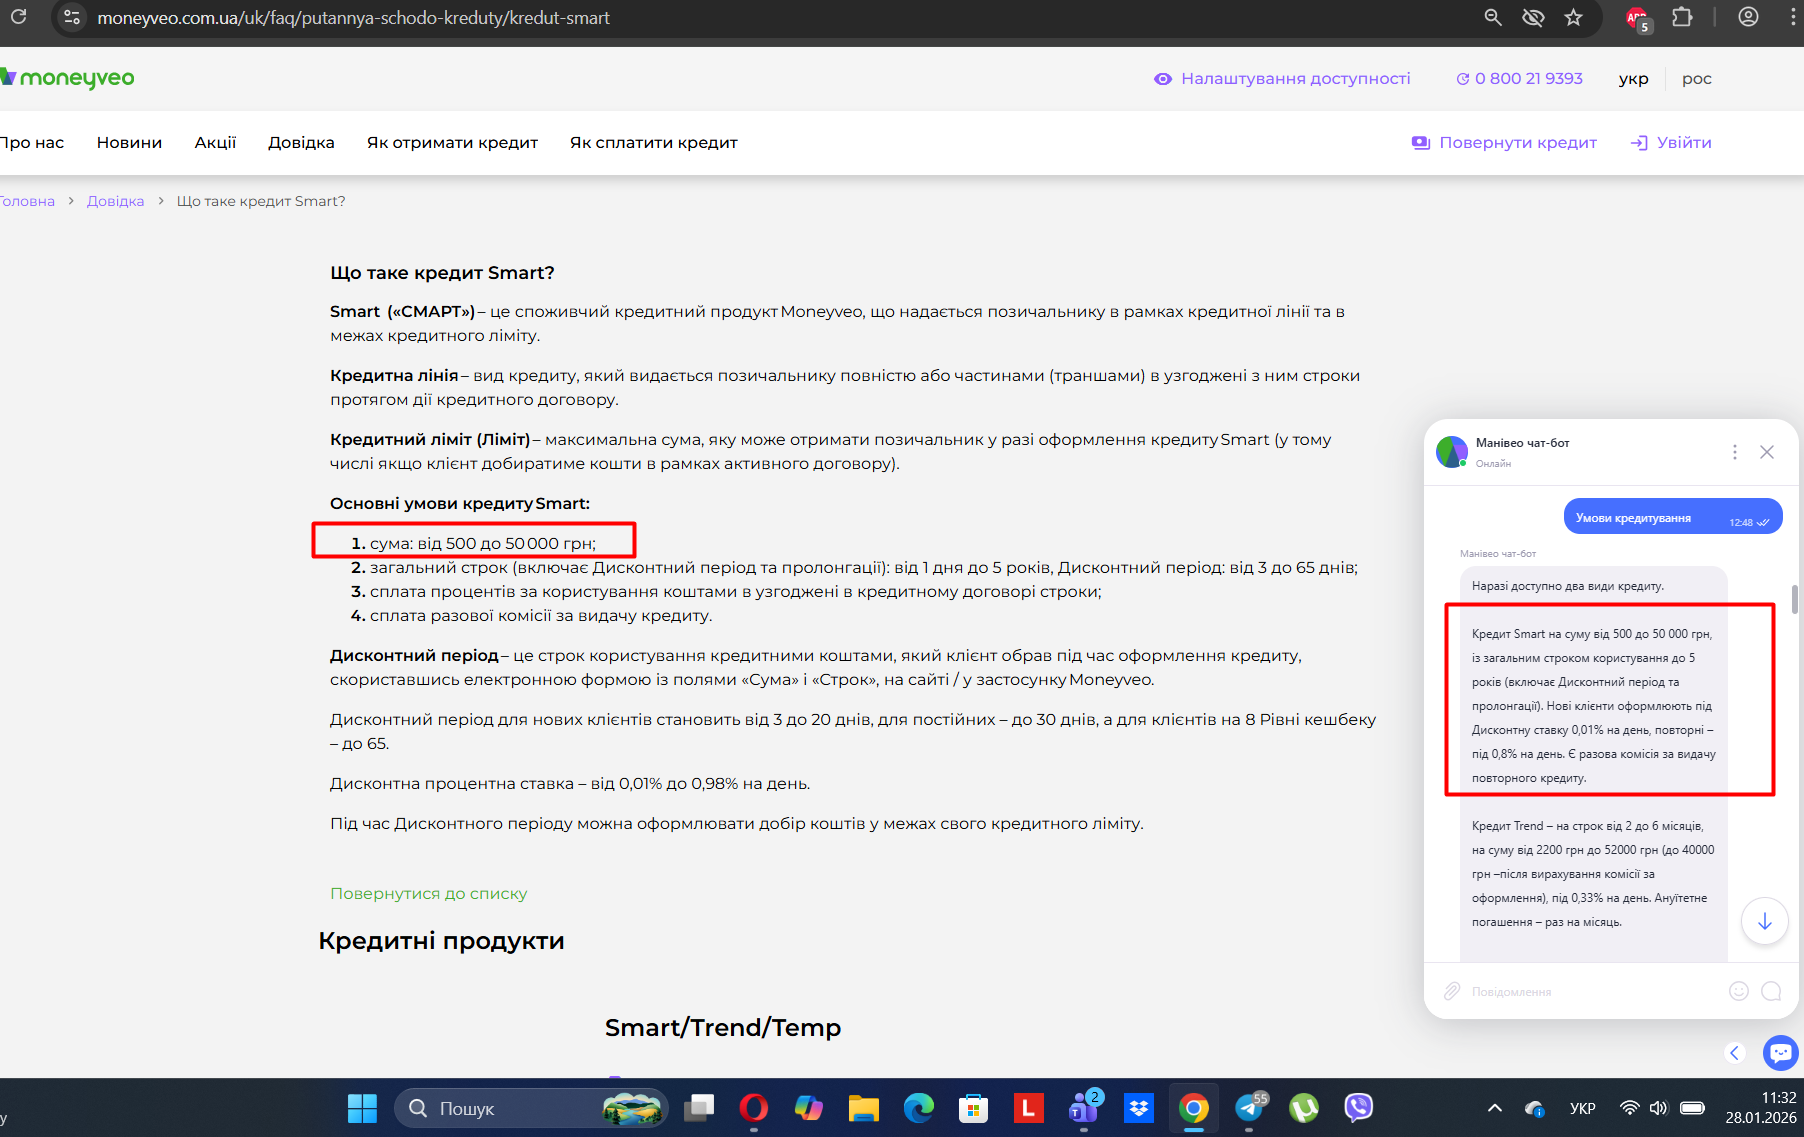Click the round blue chat launcher button
The height and width of the screenshot is (1137, 1804).
coord(1781,1052)
